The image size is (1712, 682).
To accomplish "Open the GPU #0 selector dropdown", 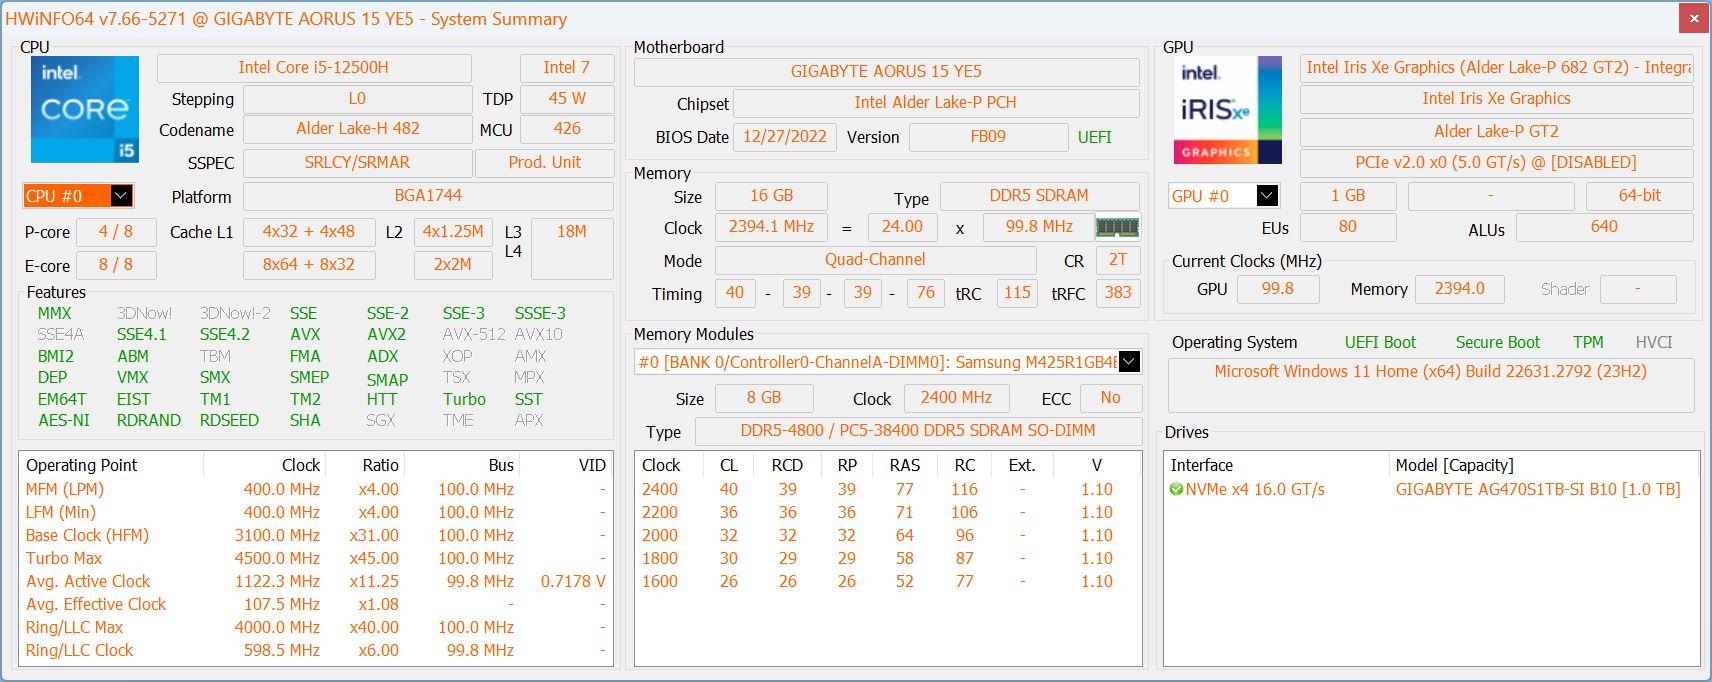I will (x=1266, y=196).
